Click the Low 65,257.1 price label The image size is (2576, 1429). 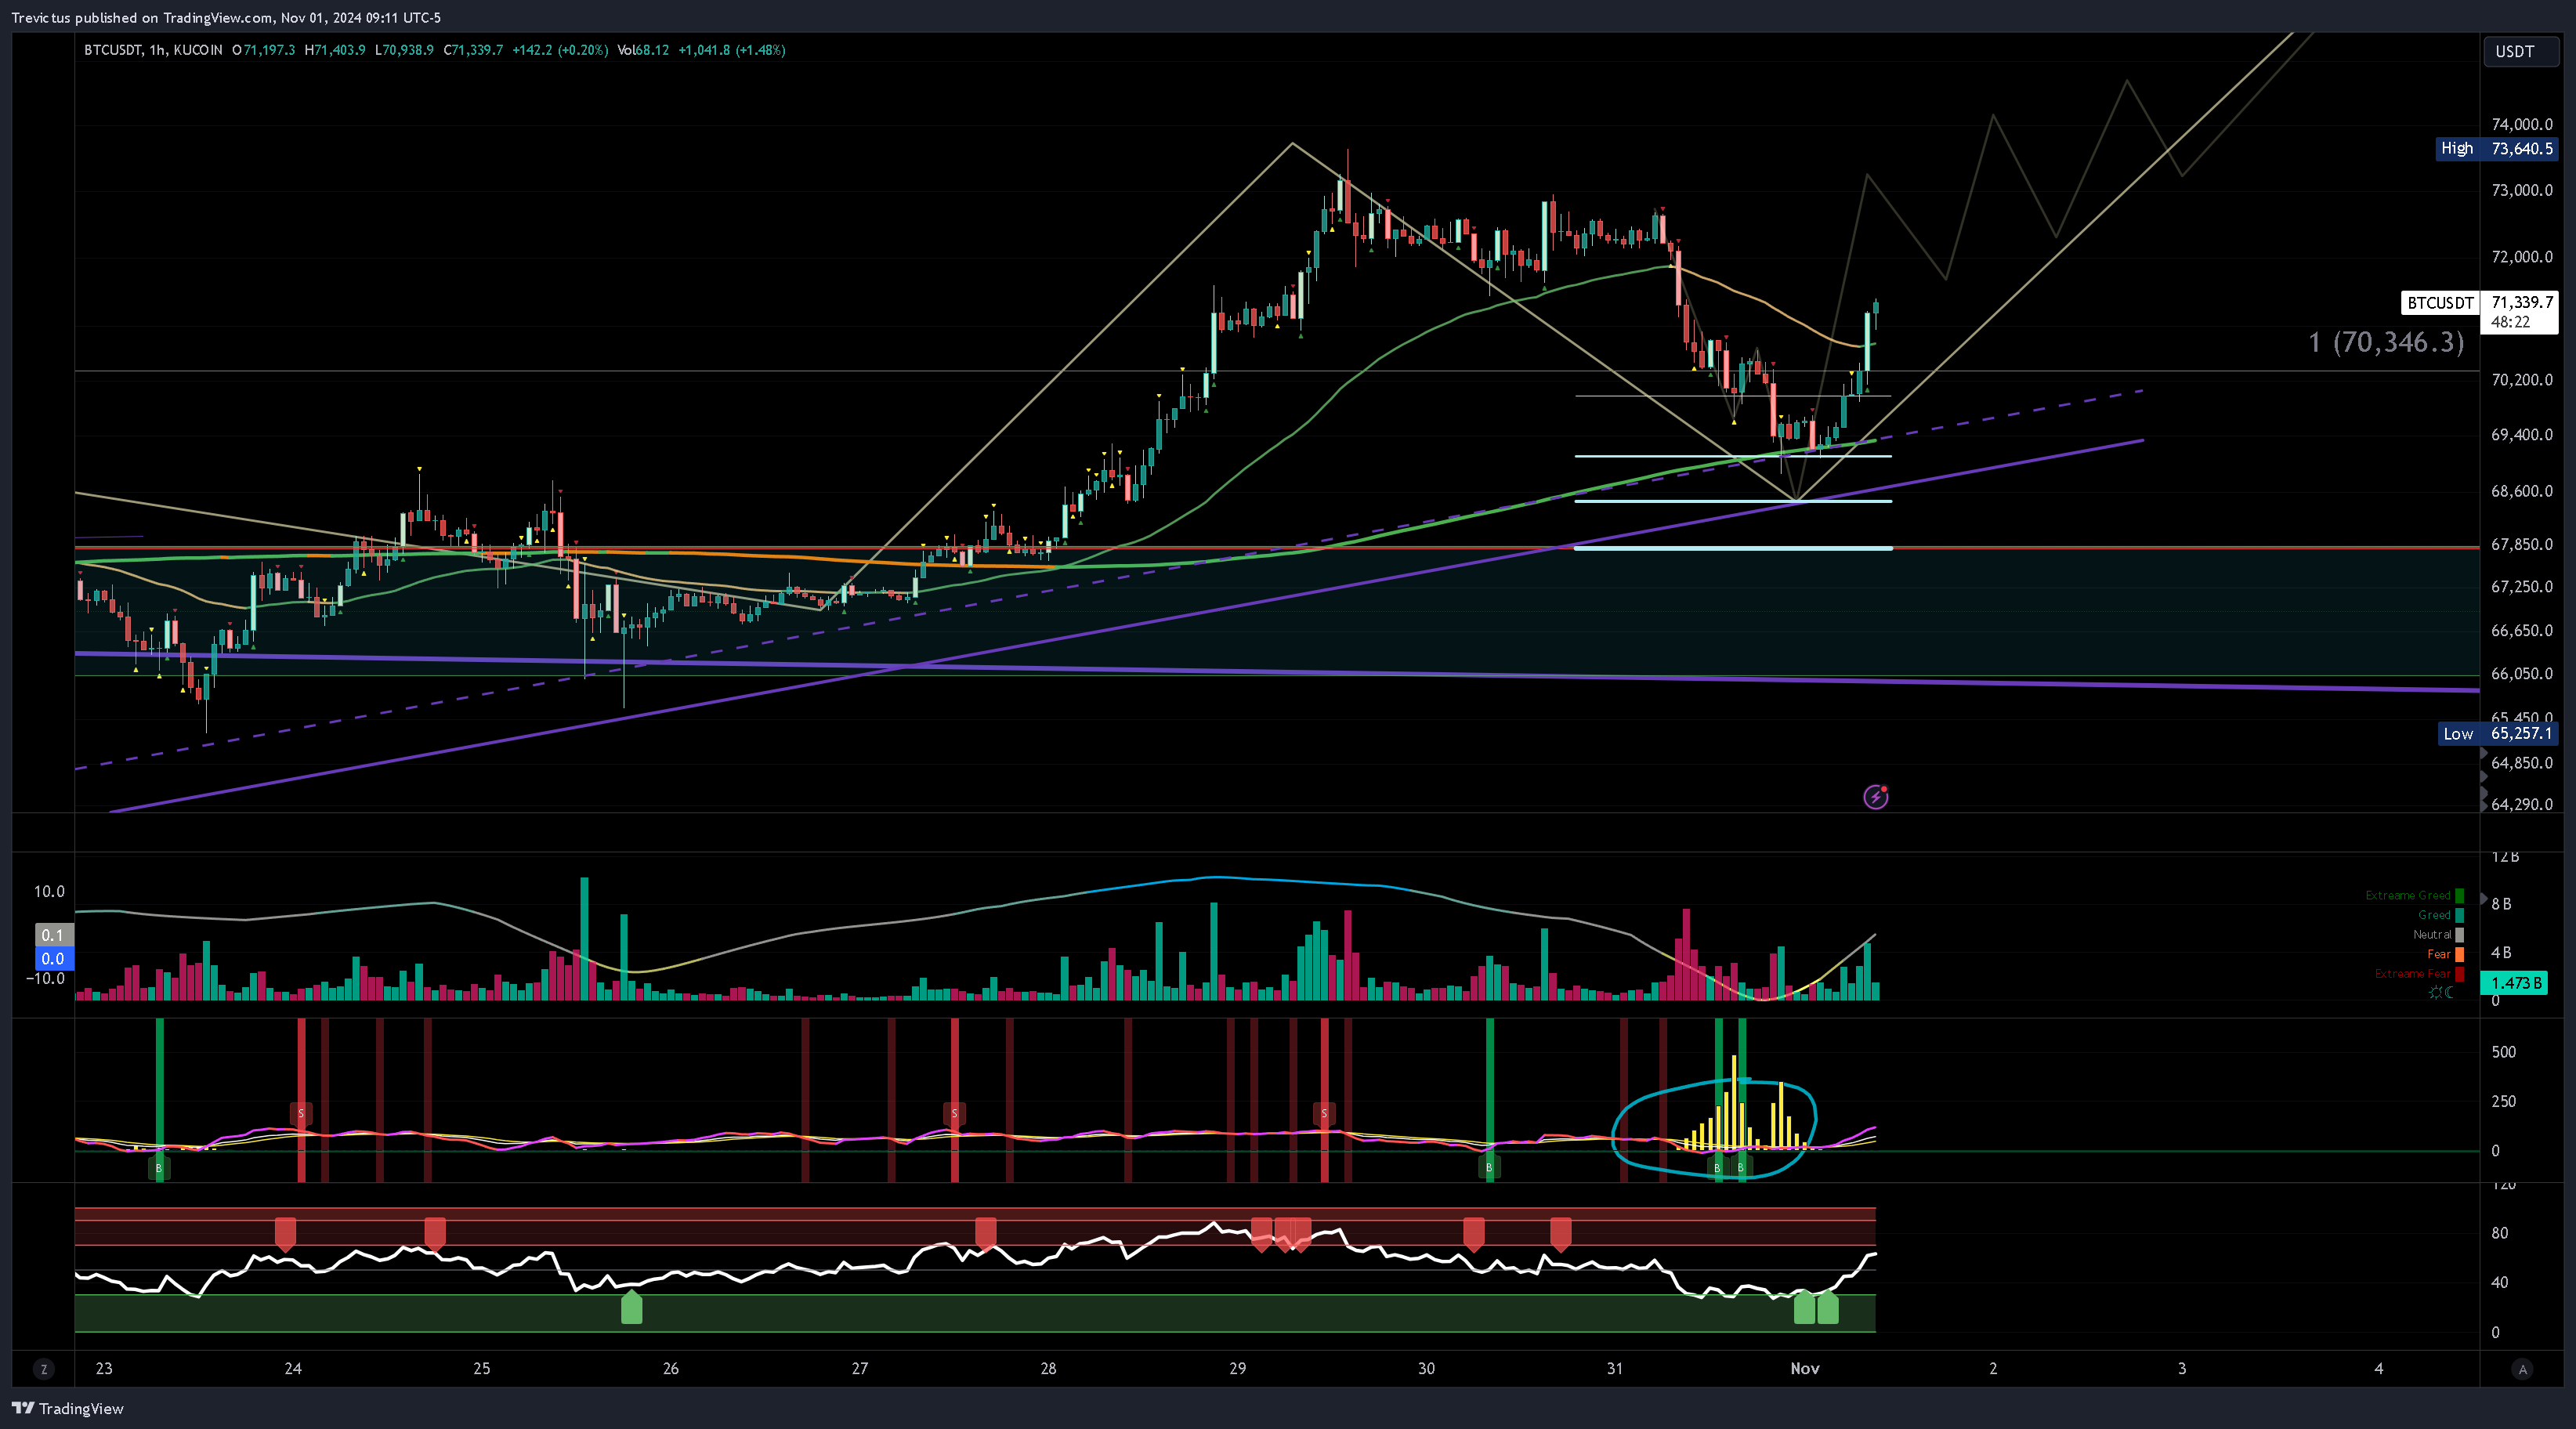[x=2497, y=733]
